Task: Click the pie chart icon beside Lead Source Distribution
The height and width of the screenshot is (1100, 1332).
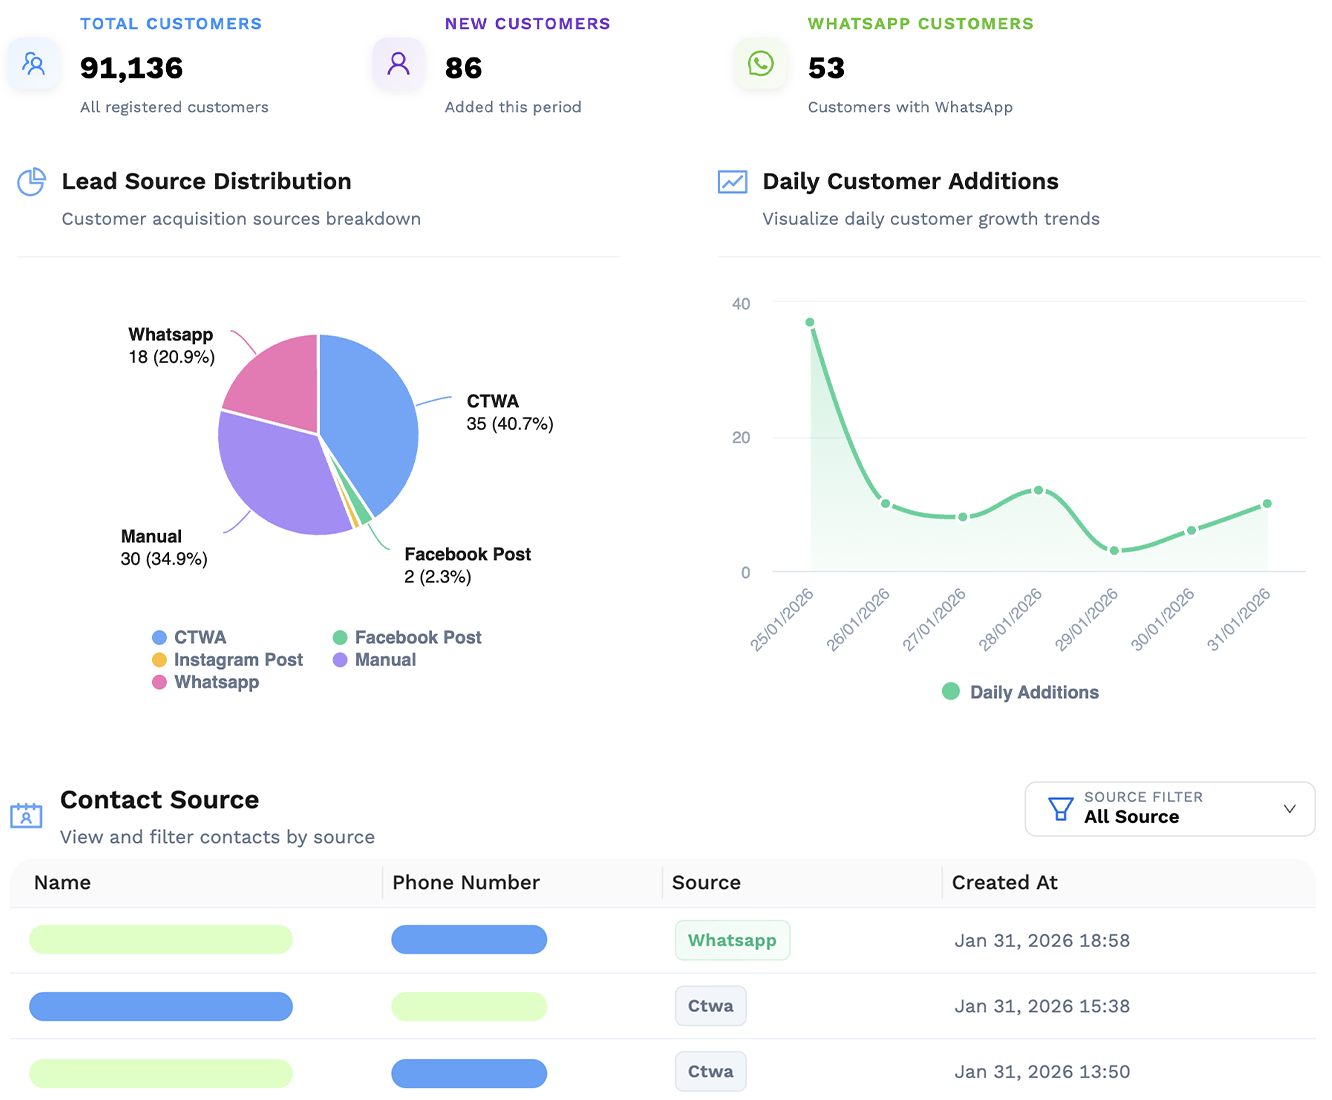Action: pos(31,182)
